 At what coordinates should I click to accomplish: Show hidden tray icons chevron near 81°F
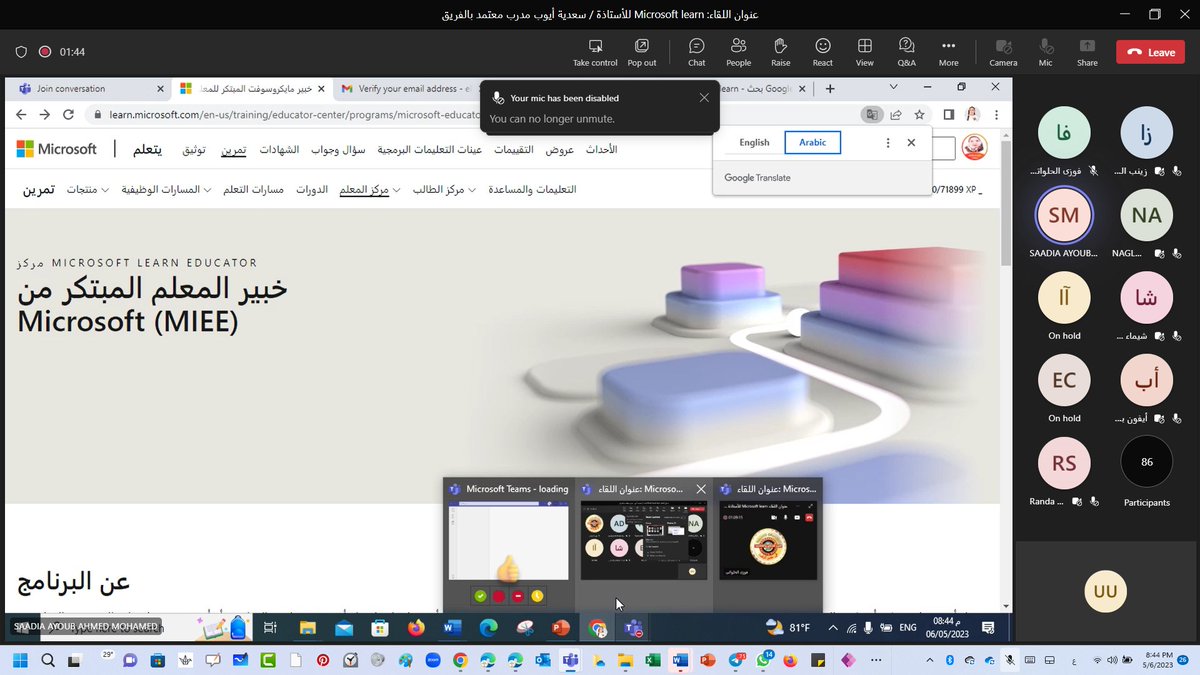point(832,628)
